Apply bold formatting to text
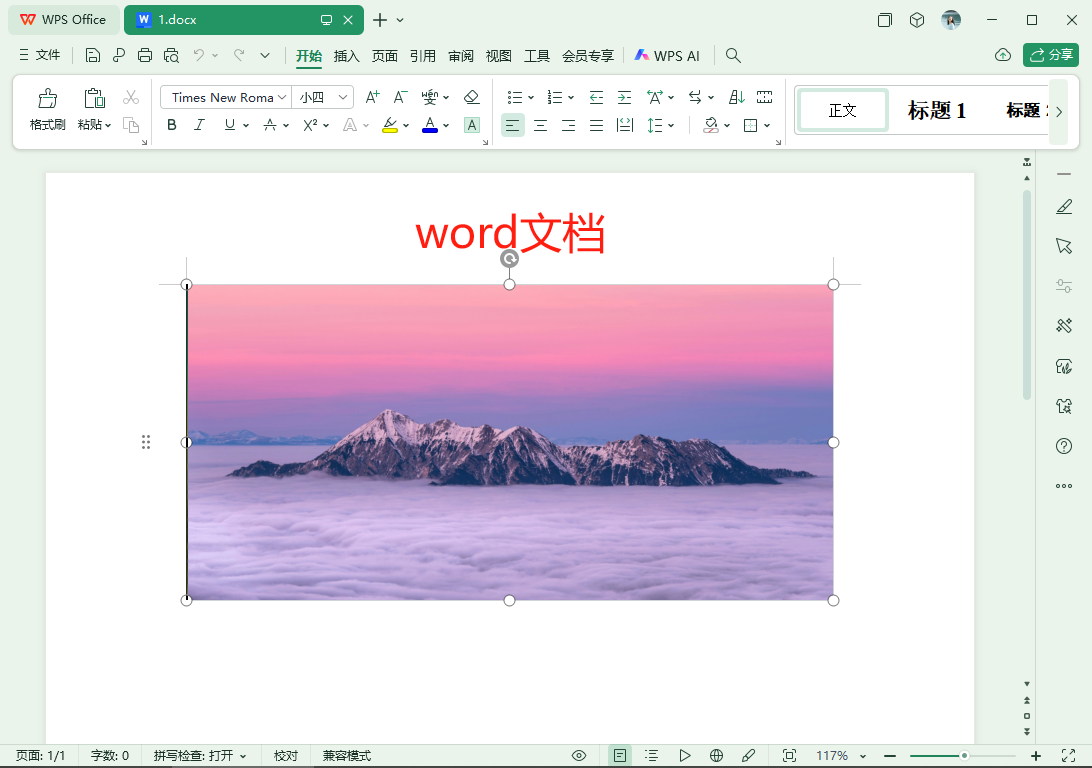Viewport: 1092px width, 768px height. pos(171,125)
